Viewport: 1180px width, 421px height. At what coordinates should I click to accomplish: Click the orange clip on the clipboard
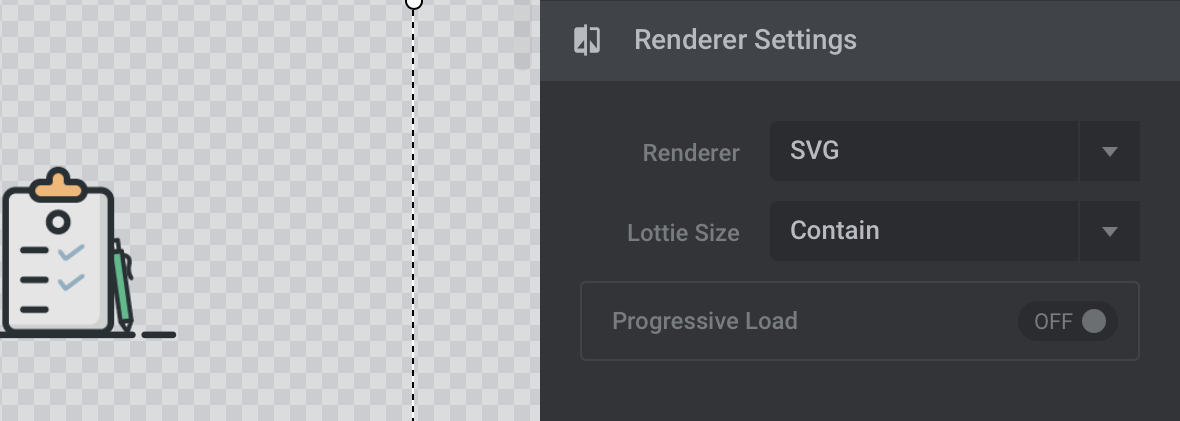(58, 185)
